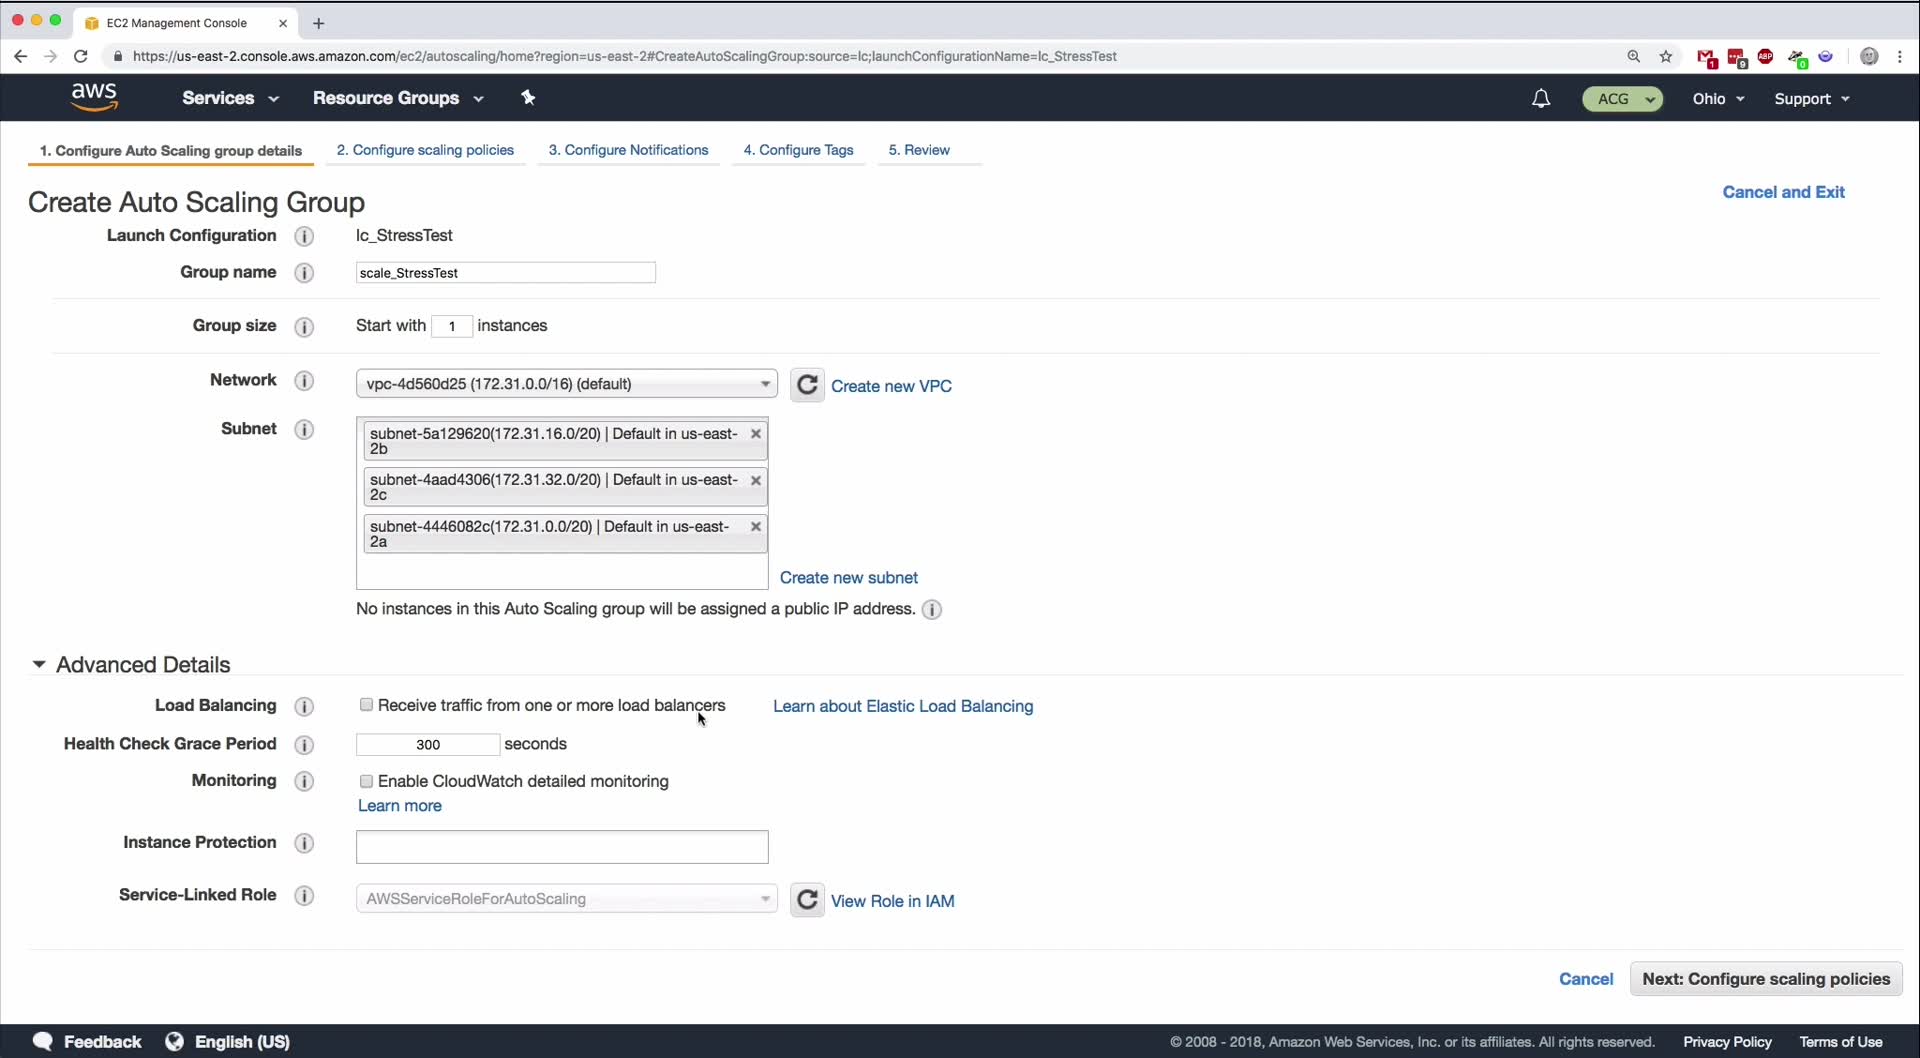
Task: Click the AWS logo home icon
Action: pos(94,97)
